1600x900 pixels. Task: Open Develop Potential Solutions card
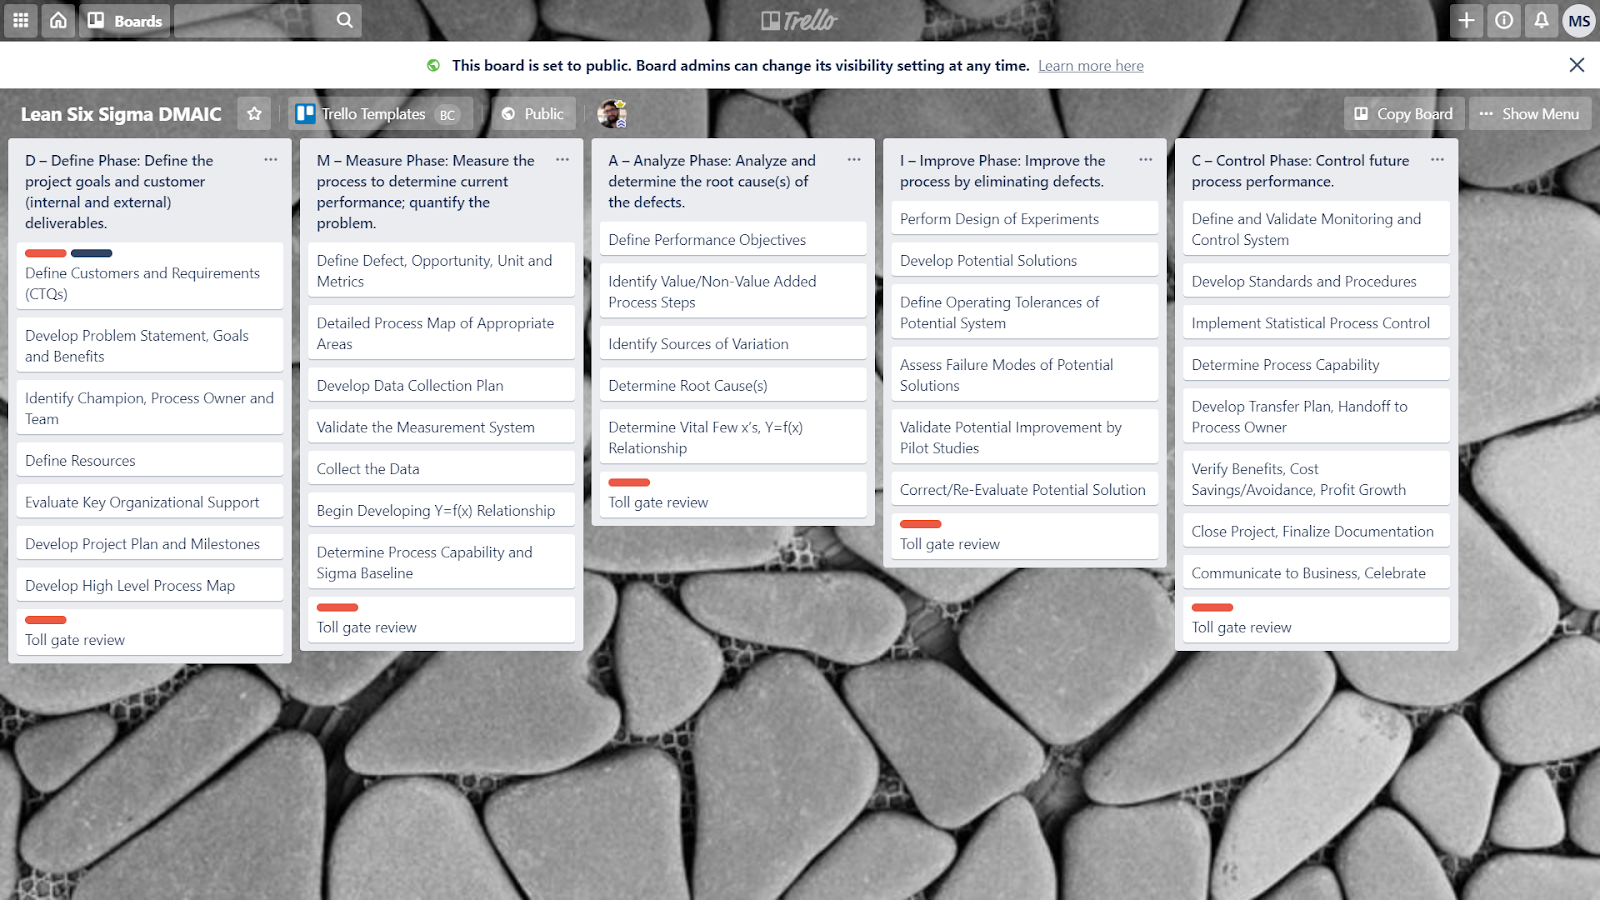(x=1025, y=260)
